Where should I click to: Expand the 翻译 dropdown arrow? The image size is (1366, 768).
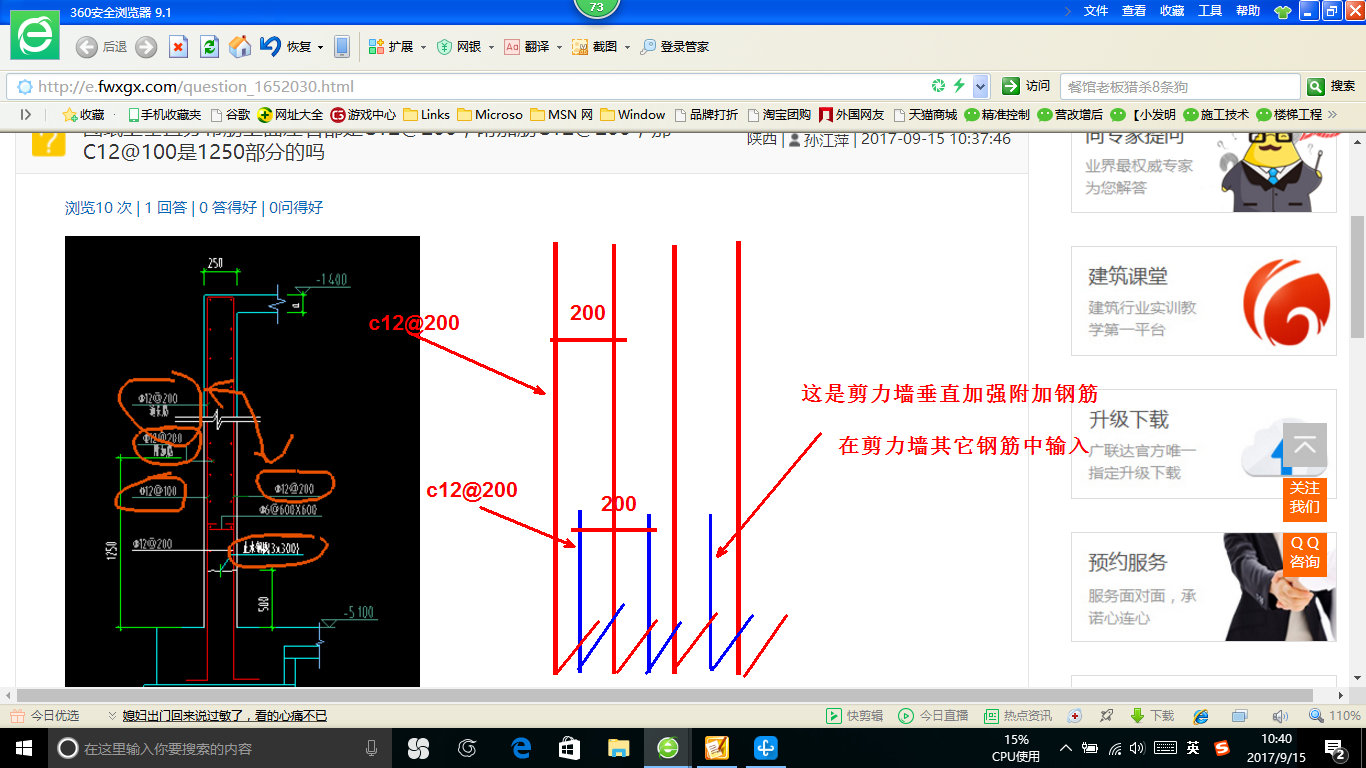[558, 47]
